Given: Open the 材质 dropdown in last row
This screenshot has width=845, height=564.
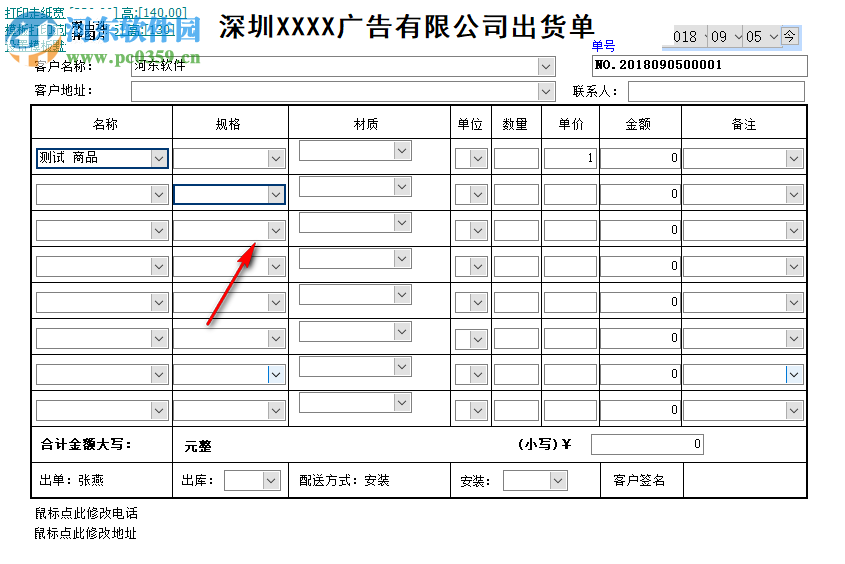Looking at the screenshot, I should tap(401, 403).
